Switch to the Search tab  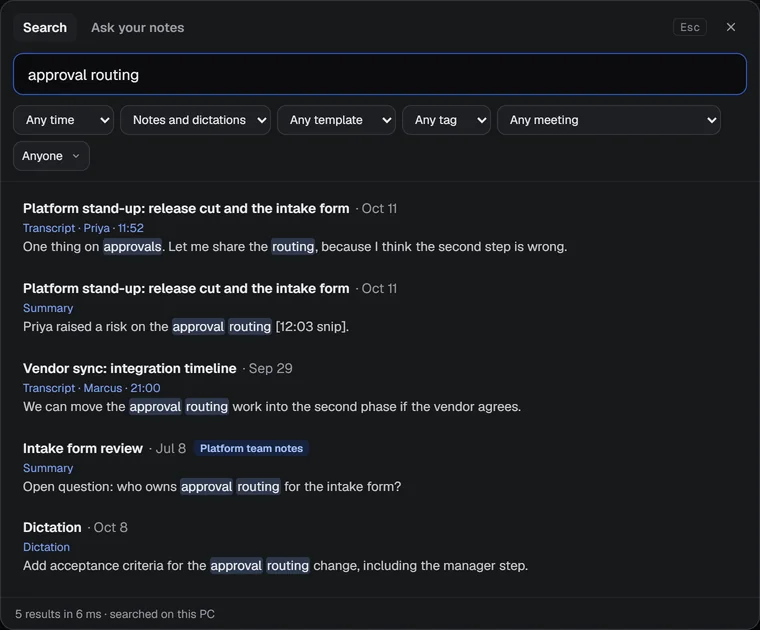tap(45, 28)
